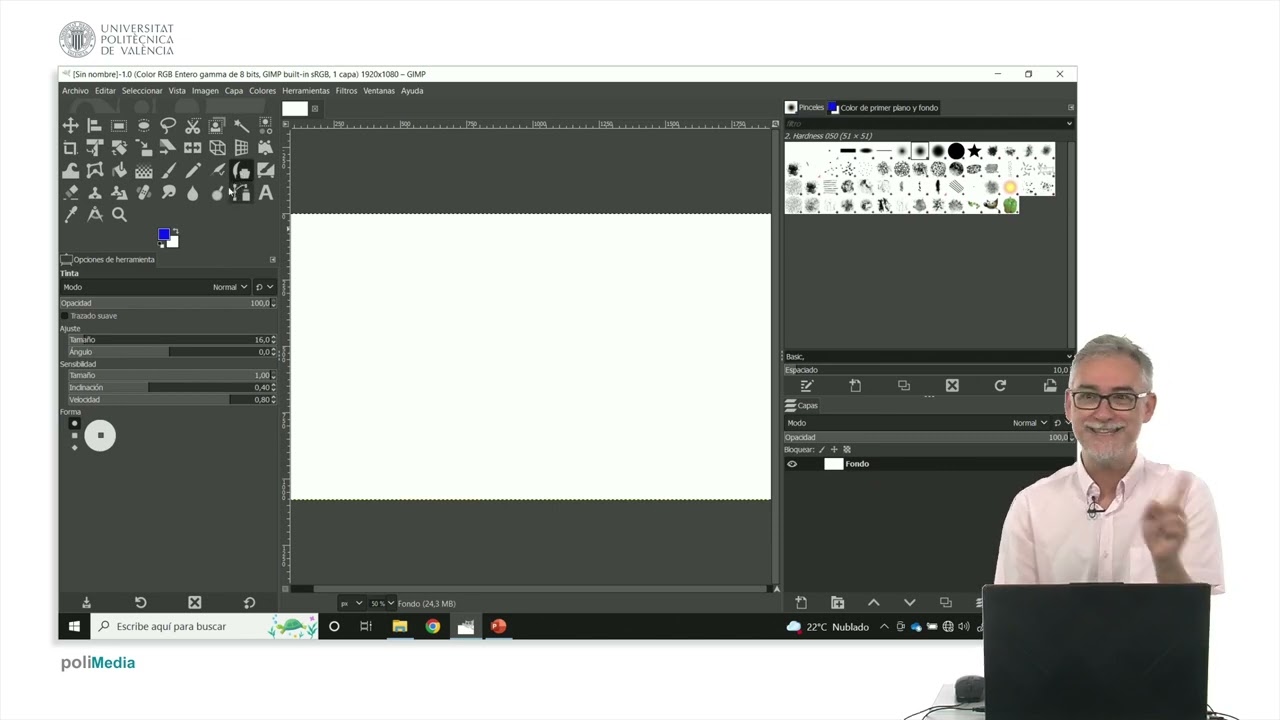Select the Eraser tool

click(x=70, y=192)
